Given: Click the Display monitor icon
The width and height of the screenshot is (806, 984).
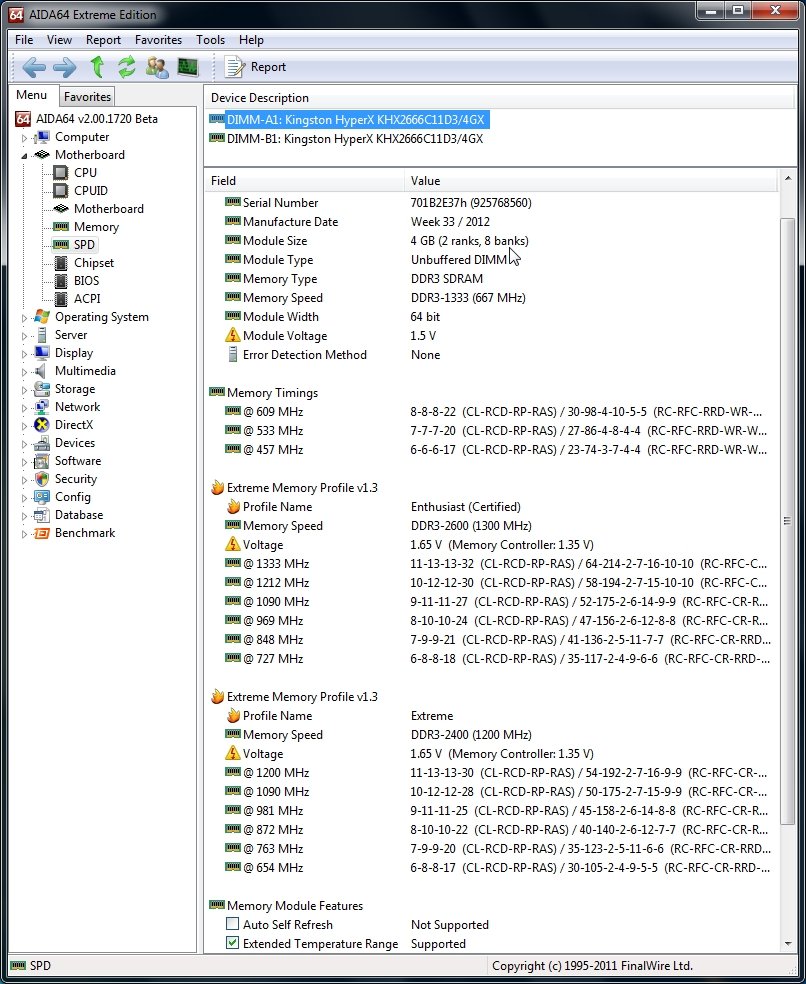Looking at the screenshot, I should (x=42, y=353).
